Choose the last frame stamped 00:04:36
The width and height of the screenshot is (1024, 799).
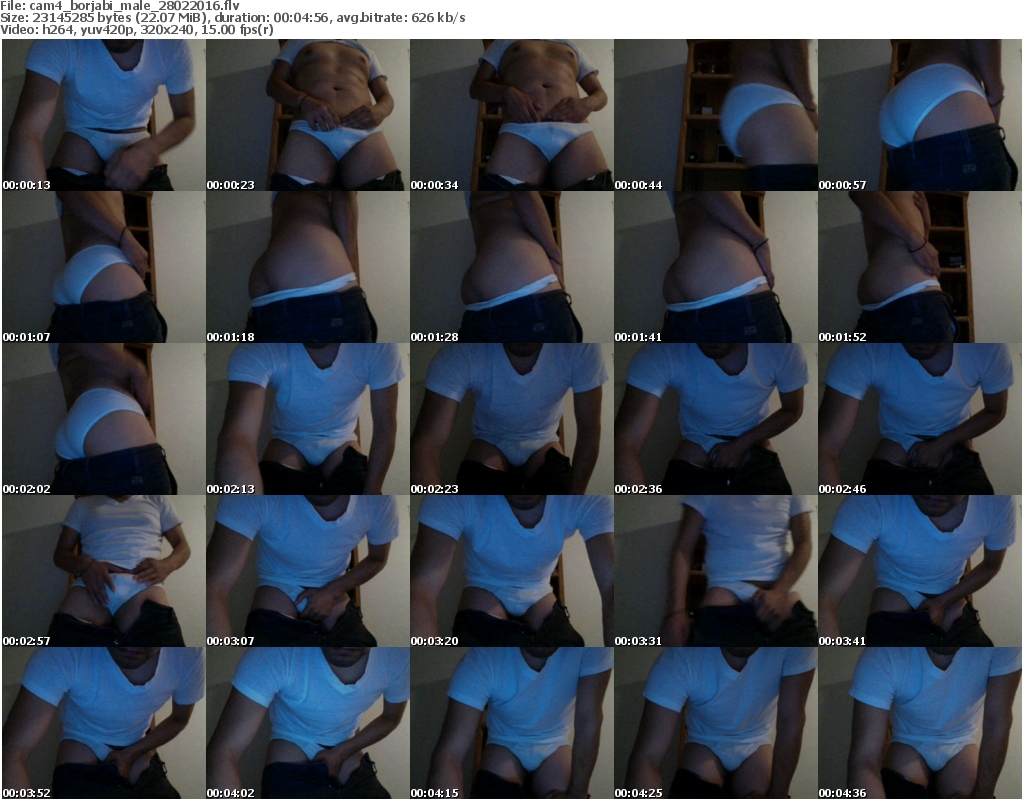point(920,723)
